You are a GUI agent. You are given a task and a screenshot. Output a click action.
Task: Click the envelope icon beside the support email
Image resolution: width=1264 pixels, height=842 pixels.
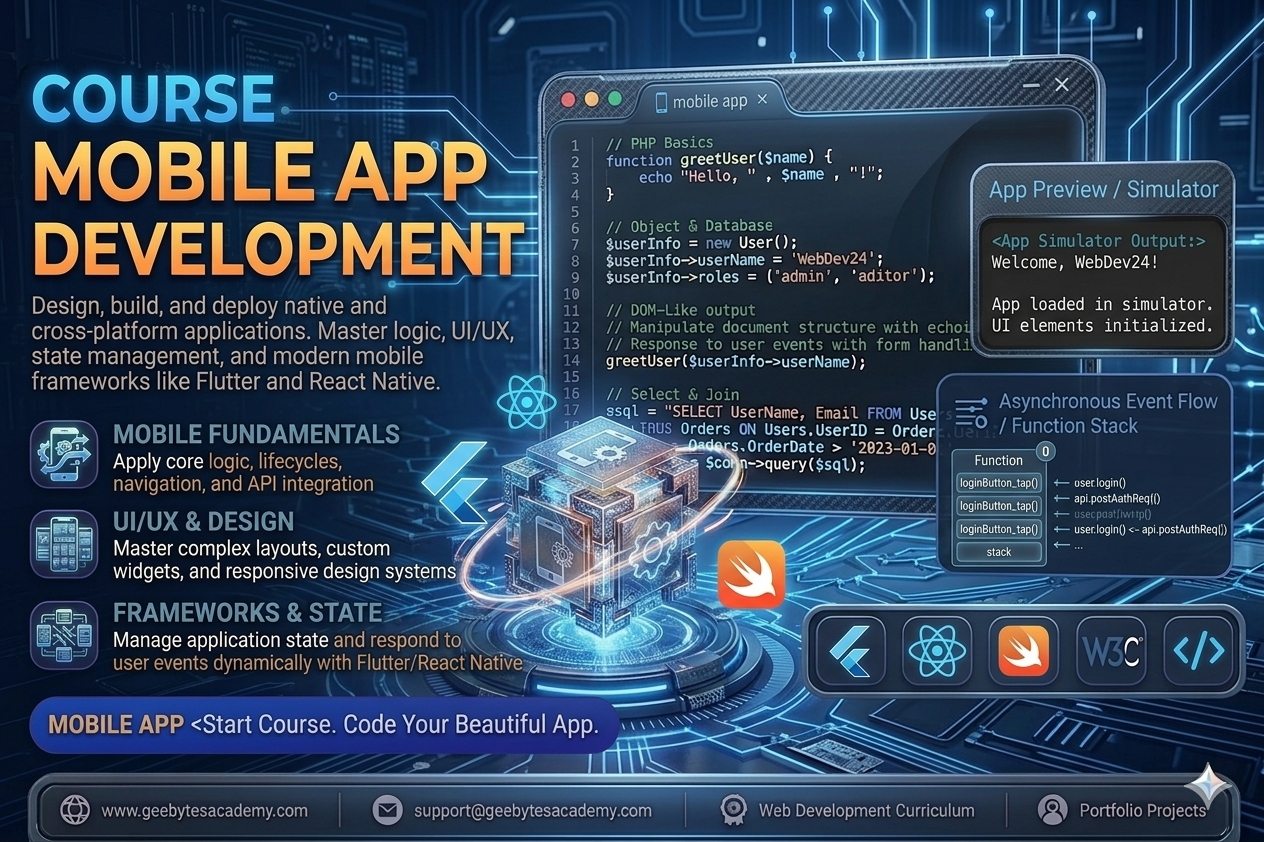click(x=387, y=810)
